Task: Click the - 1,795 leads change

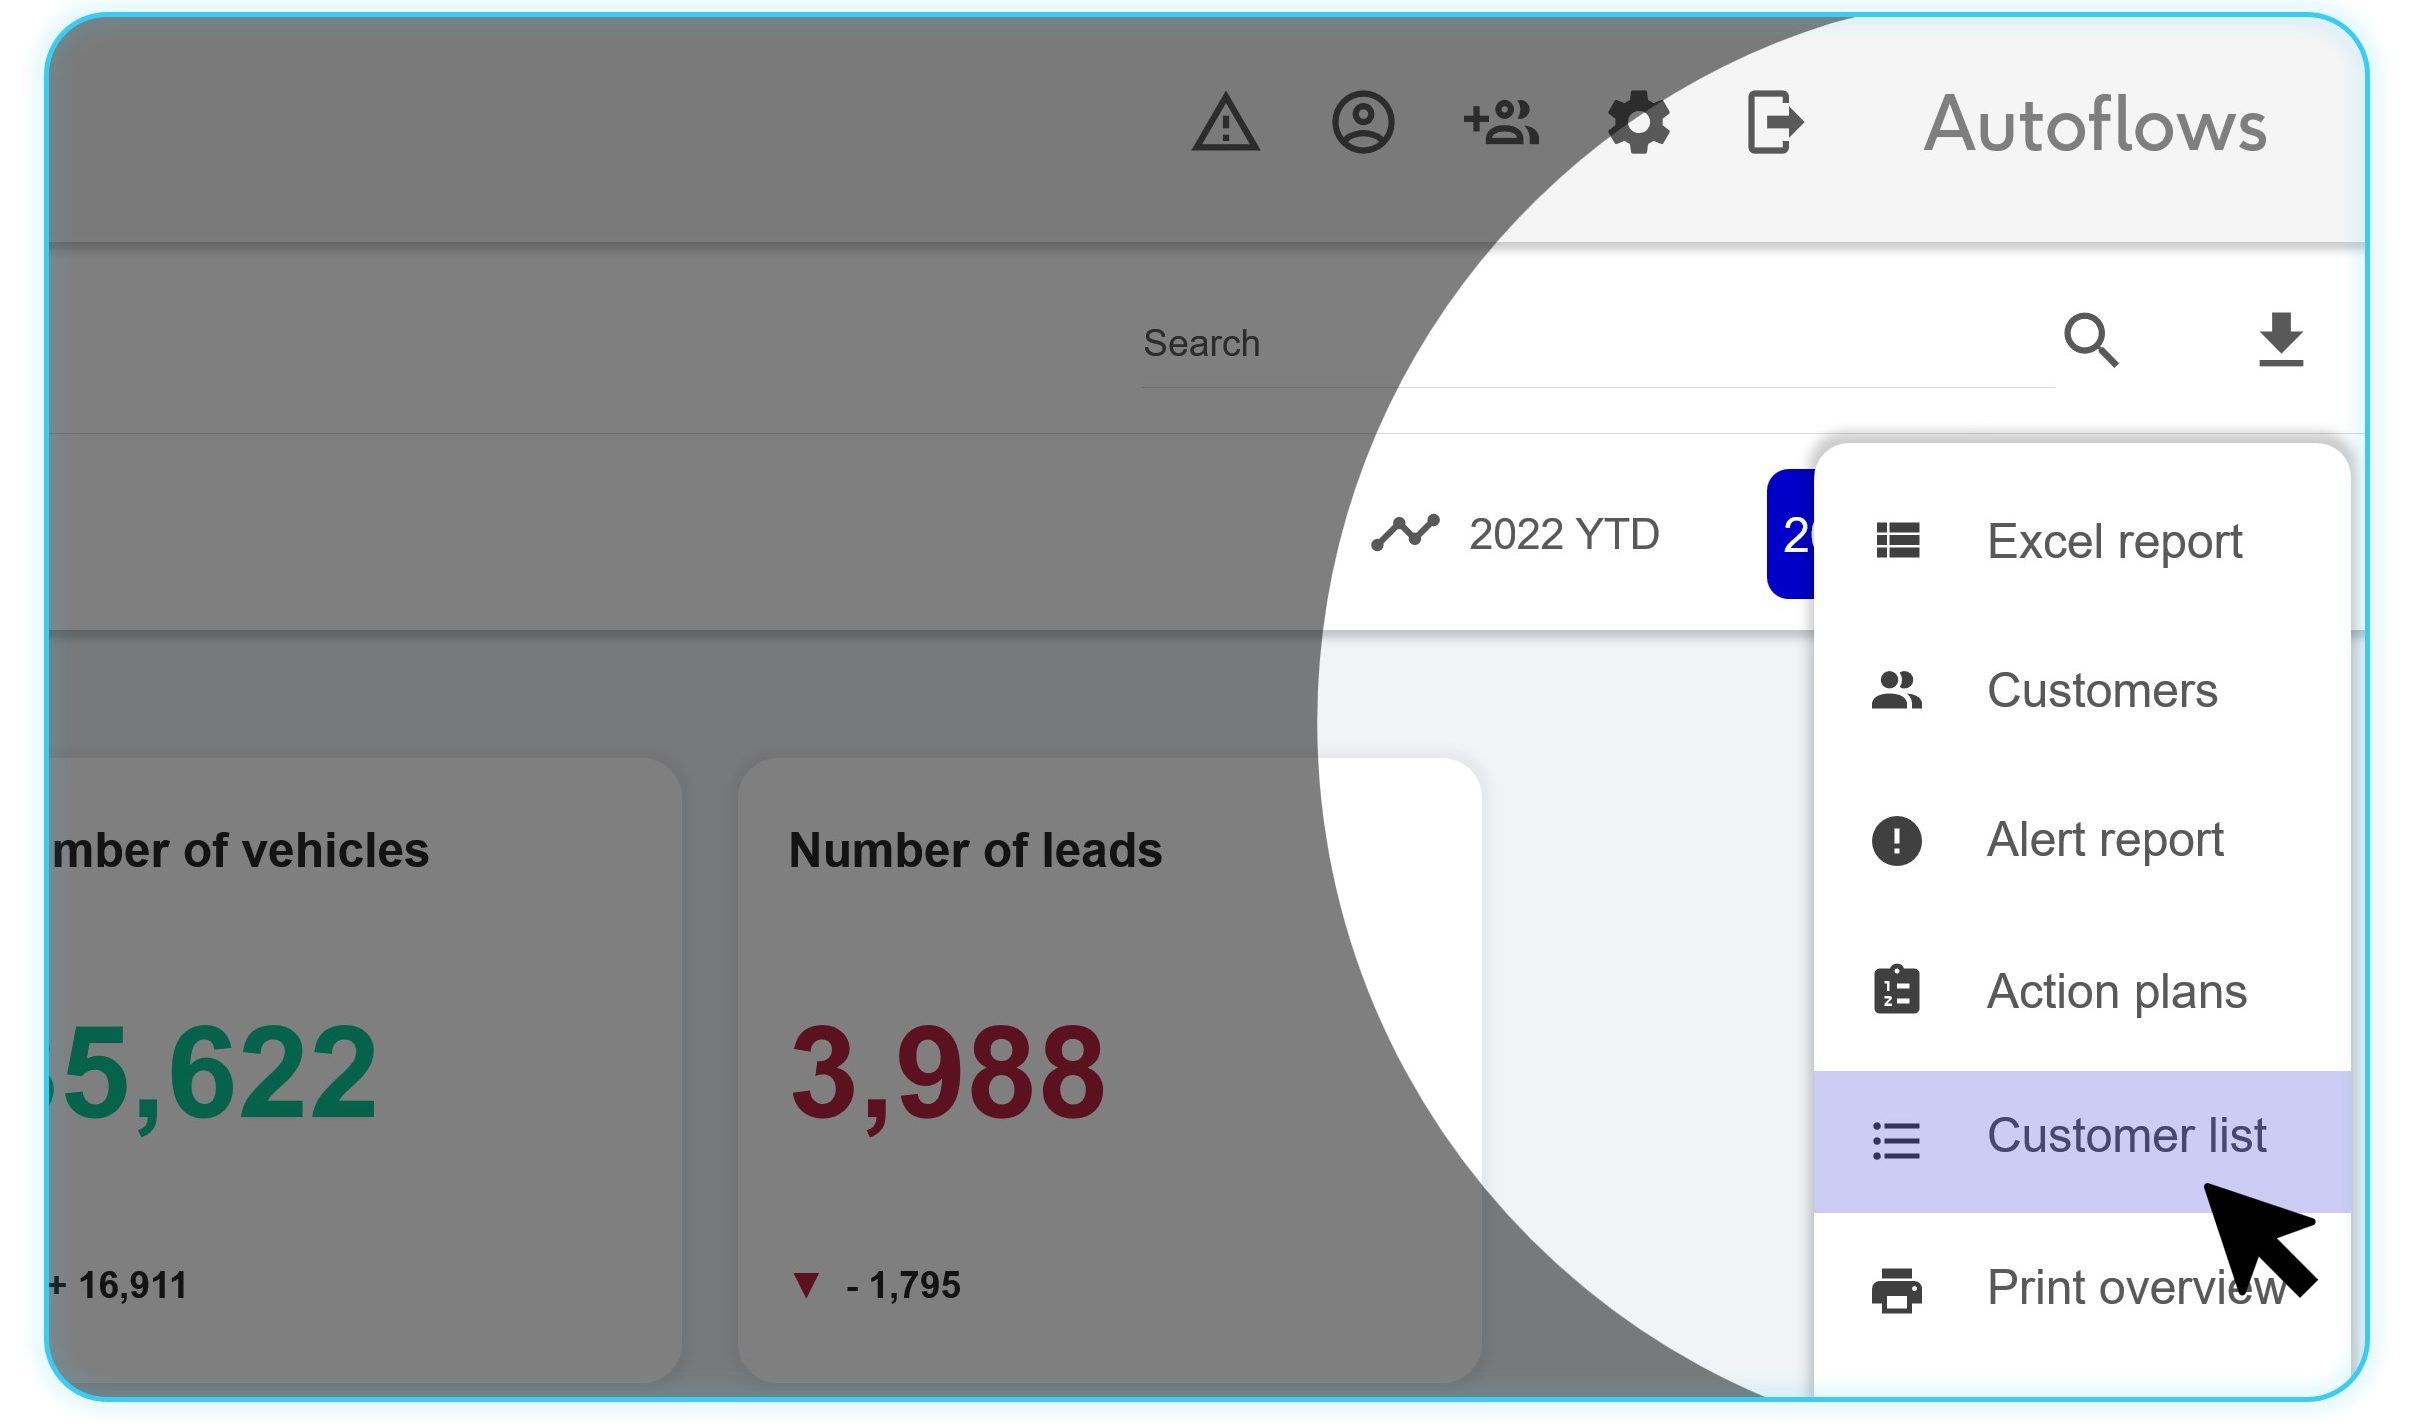Action: pyautogui.click(x=903, y=1285)
